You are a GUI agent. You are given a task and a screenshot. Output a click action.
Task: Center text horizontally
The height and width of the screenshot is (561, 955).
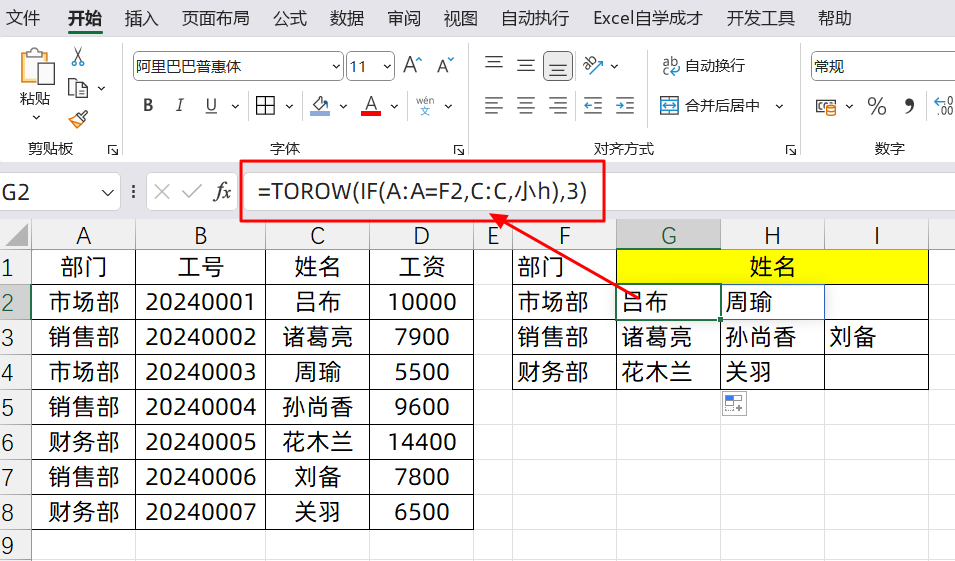[526, 106]
